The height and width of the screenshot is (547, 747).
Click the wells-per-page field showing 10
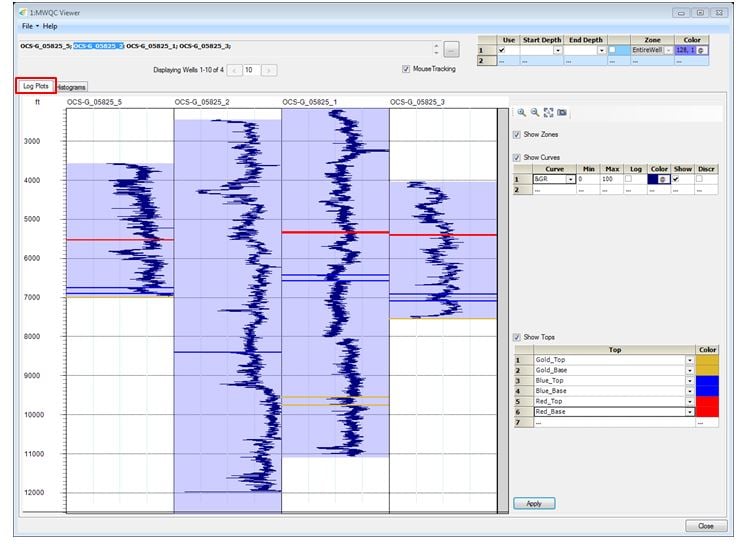click(x=251, y=71)
